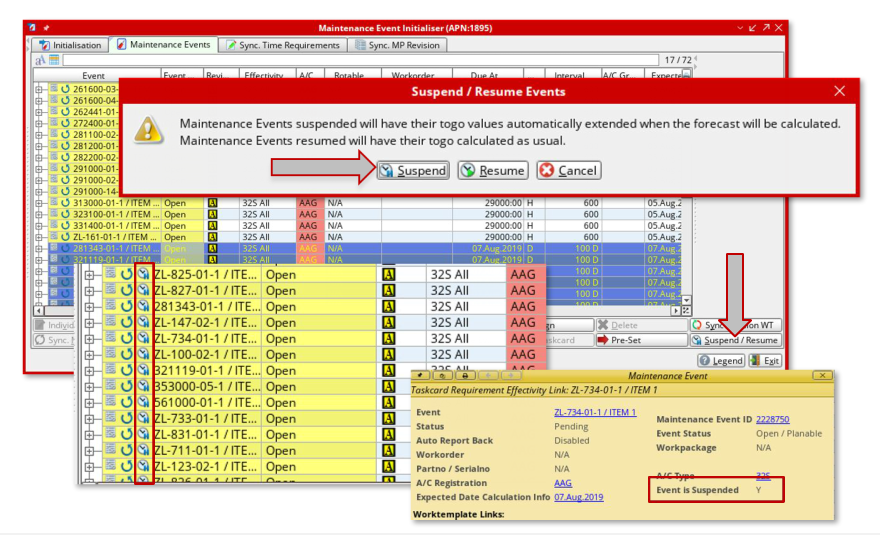Click the forward arrow in Maintenance Event popup
The image size is (880, 535).
[510, 376]
